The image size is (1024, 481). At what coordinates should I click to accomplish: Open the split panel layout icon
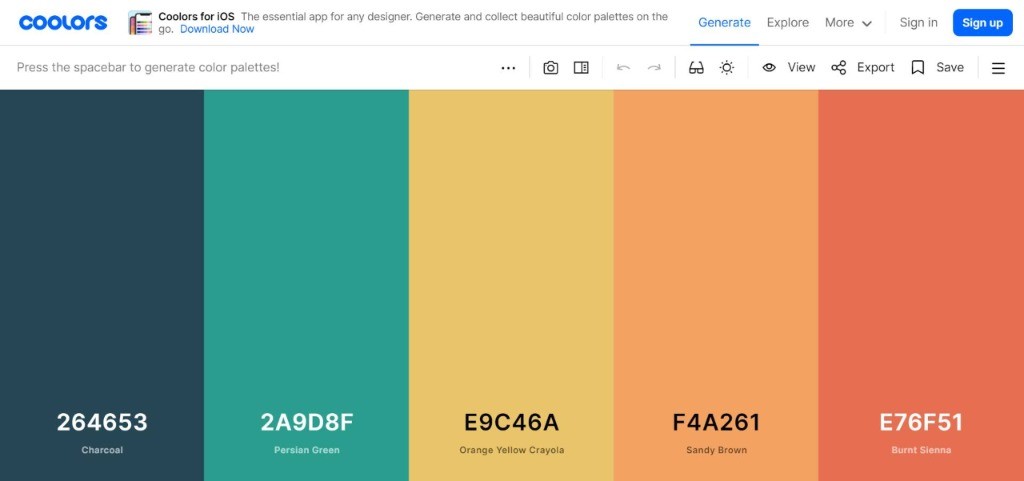point(581,68)
